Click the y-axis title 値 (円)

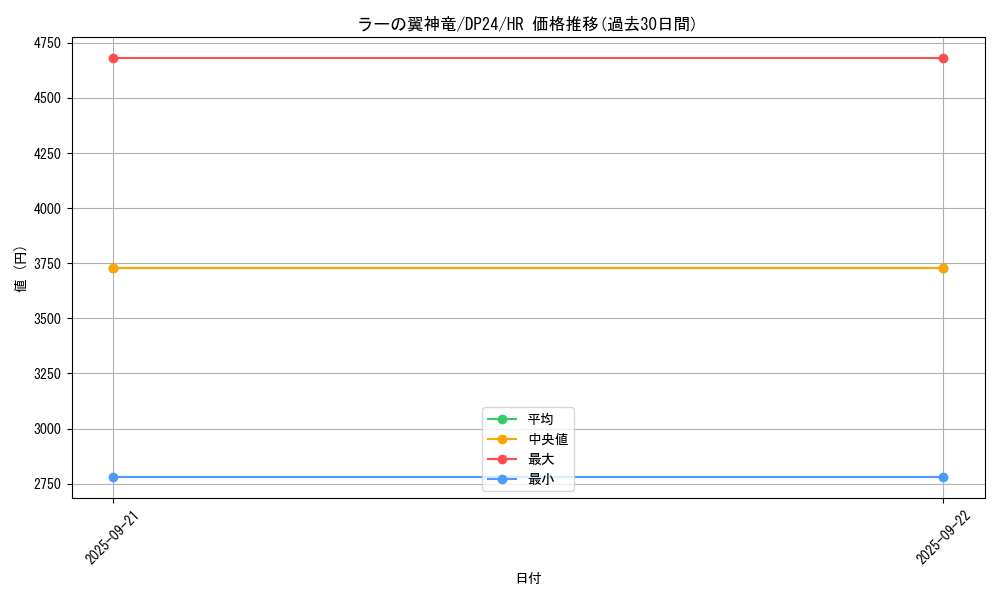click(20, 269)
